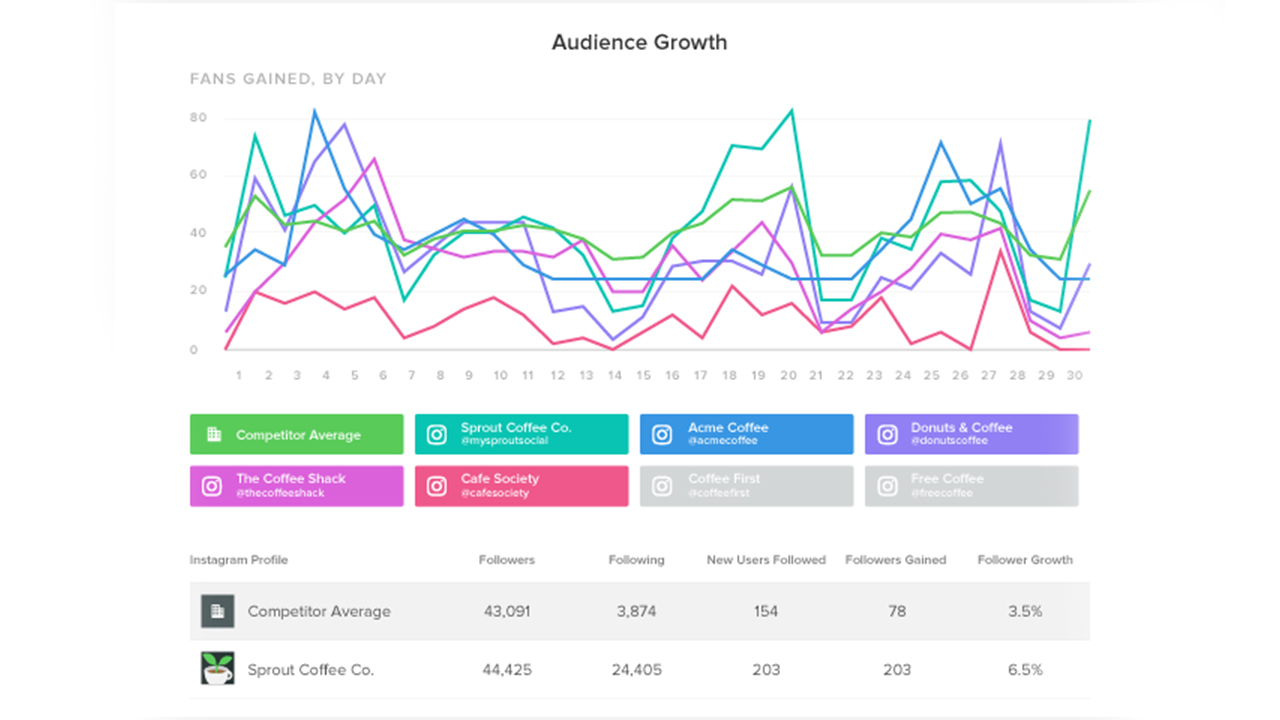Click the 40 label on the y-axis

[x=198, y=233]
